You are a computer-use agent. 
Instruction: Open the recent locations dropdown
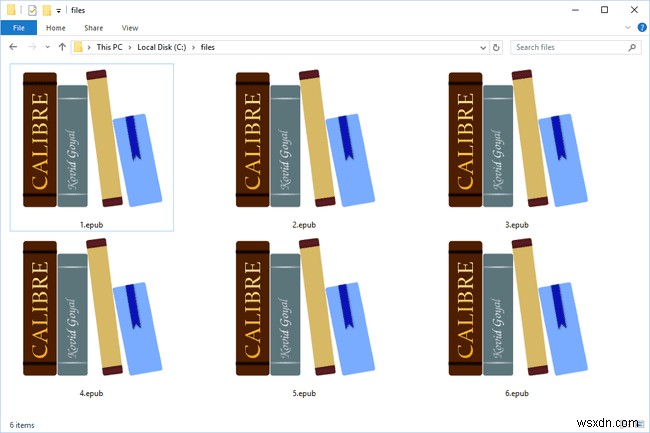[47, 47]
